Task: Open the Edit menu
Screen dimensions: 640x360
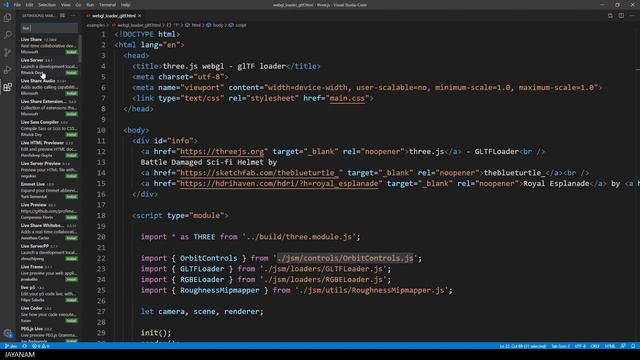Action: (29, 5)
